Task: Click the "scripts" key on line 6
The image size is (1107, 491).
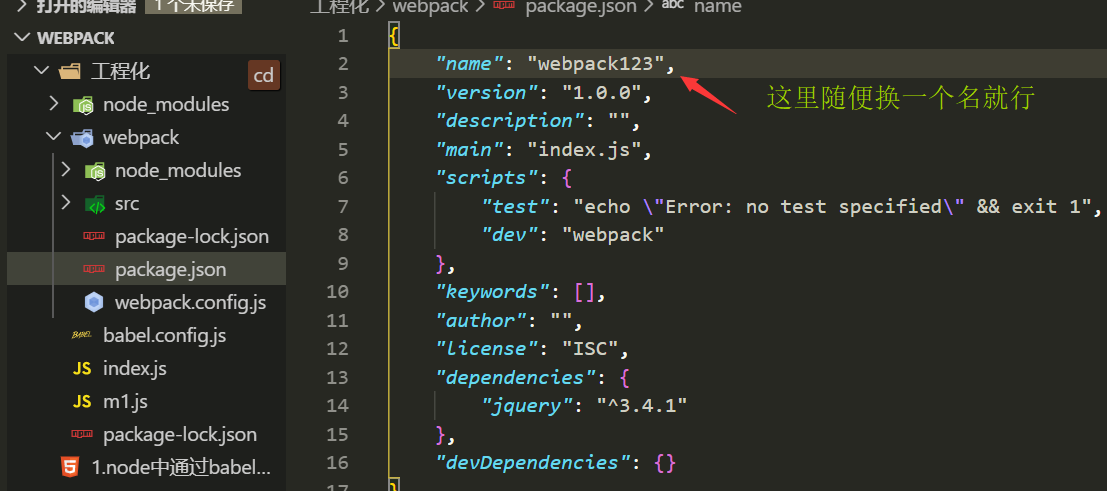Action: point(487,178)
